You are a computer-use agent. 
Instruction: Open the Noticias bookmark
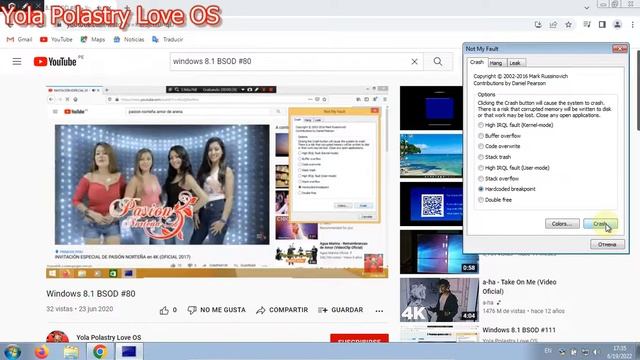[129, 40]
